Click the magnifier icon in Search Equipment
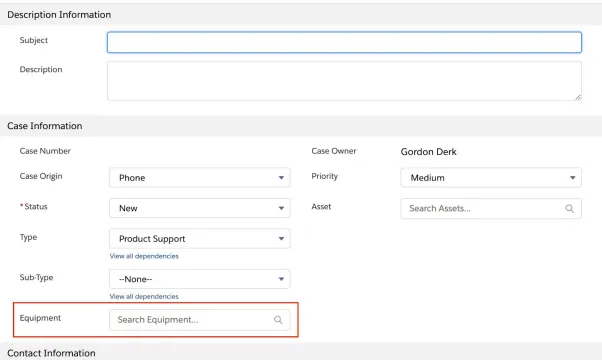The image size is (602, 360). [x=278, y=320]
